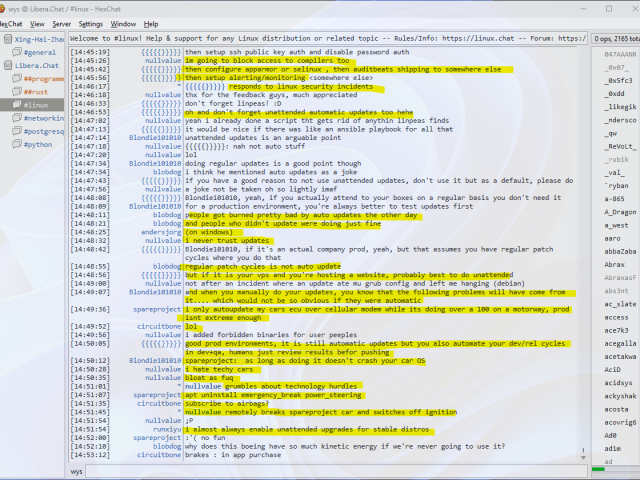Viewport: 640px width, 480px height.
Task: Select the #general channel icon
Action: 17,52
